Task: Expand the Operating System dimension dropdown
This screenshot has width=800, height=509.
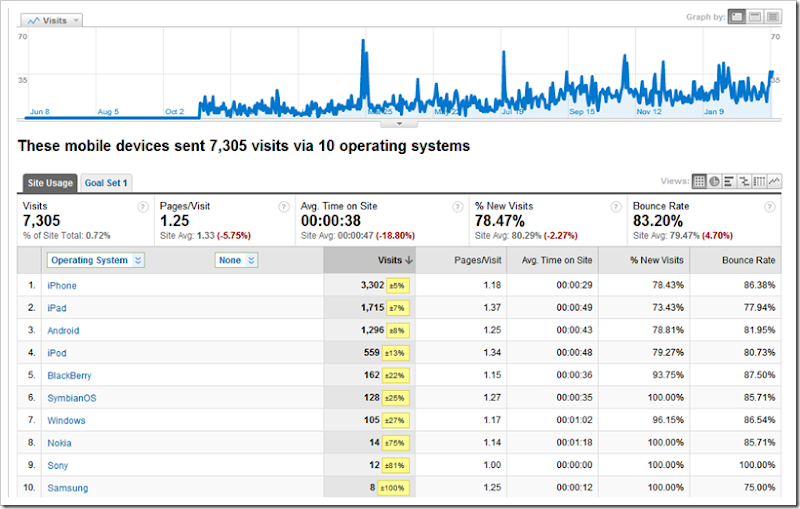Action: [95, 260]
